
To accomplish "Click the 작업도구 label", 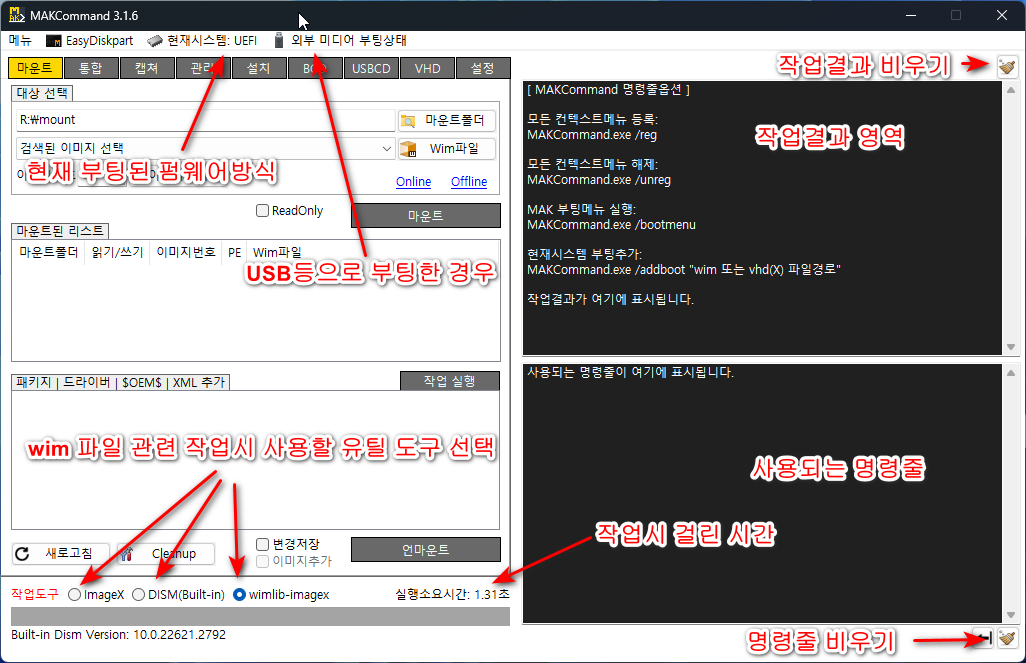I will [x=35, y=594].
